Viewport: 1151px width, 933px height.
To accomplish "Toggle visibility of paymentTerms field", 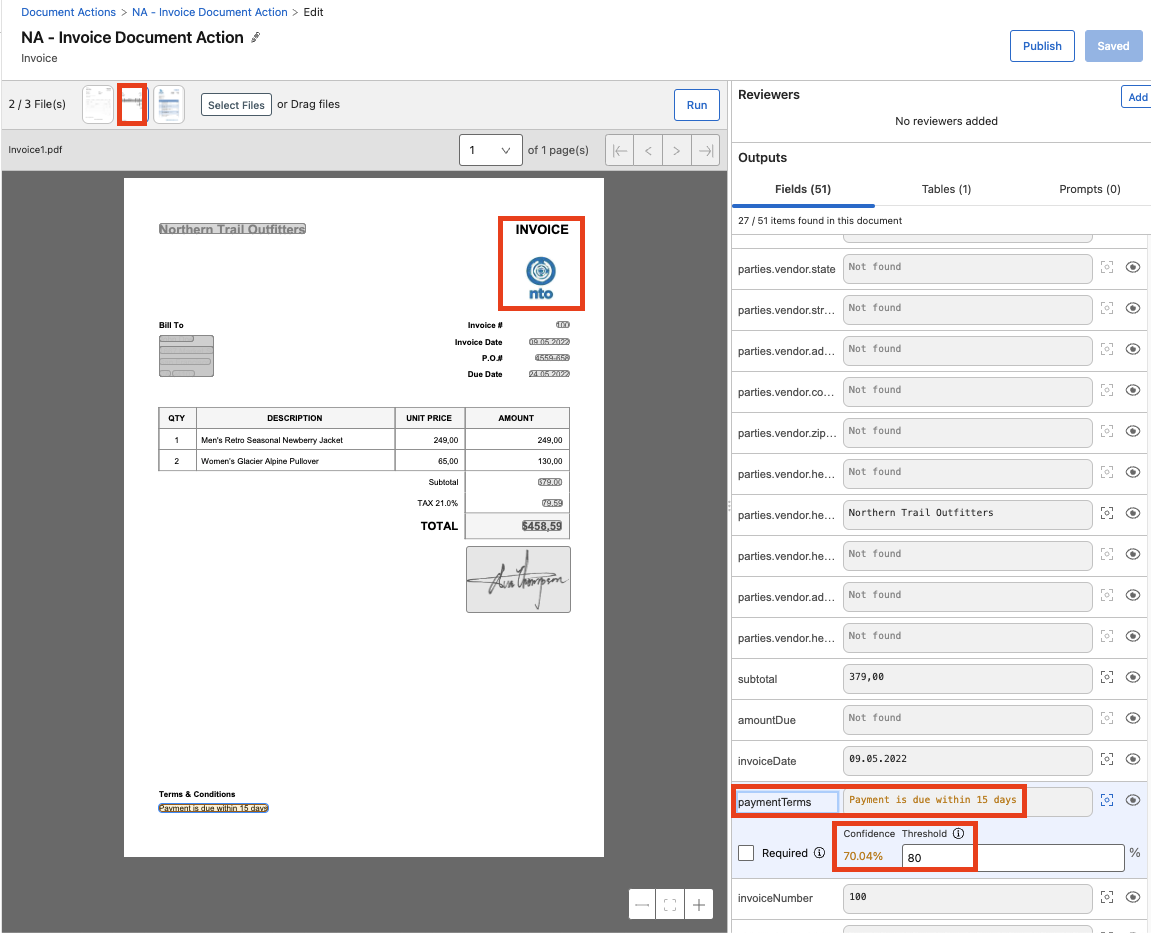I will coord(1133,800).
